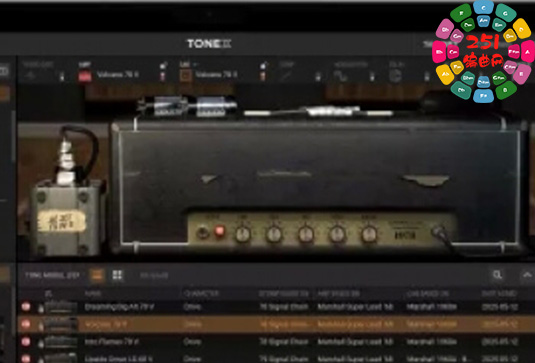Open the round delay block icon
This screenshot has width=535, height=363.
pos(395,76)
